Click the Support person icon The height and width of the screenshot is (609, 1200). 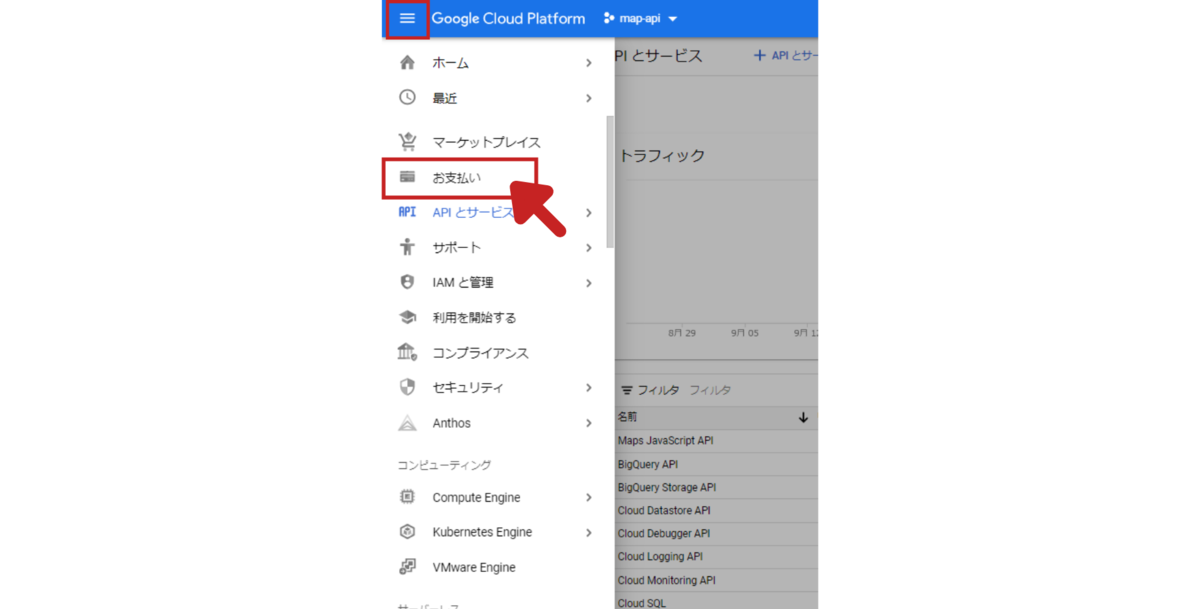(407, 247)
